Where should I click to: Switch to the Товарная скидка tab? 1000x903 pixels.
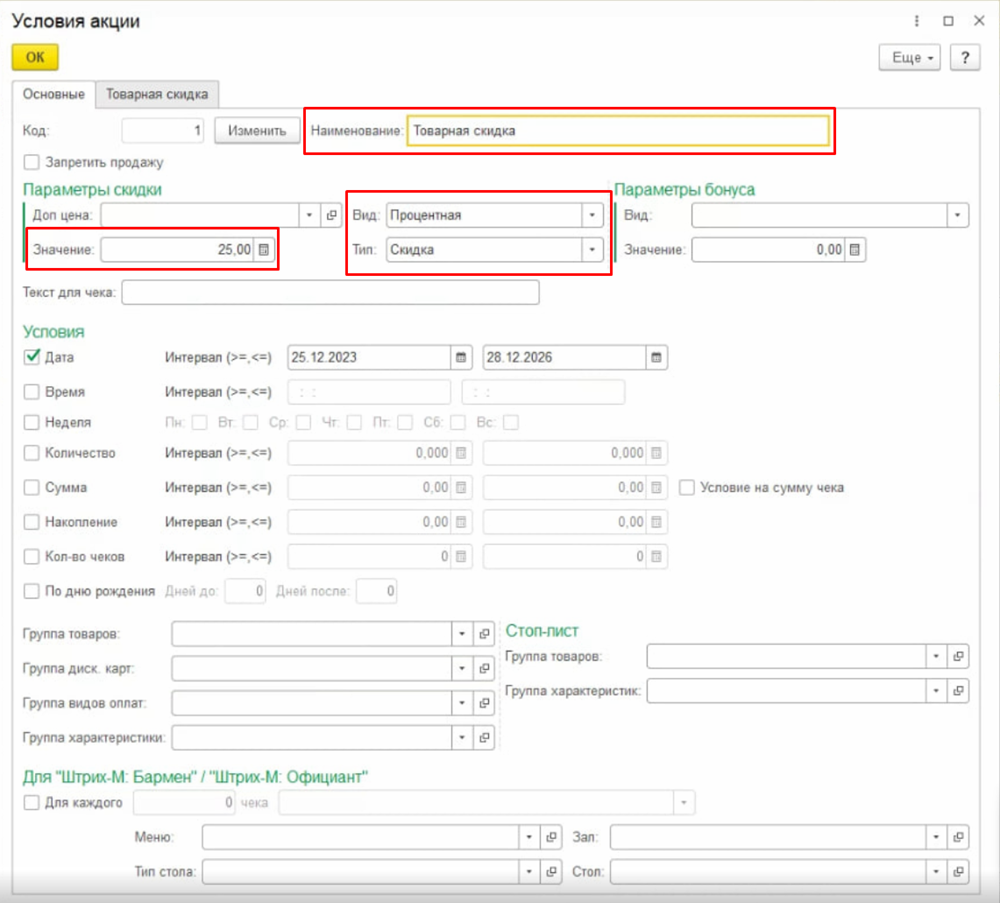click(157, 94)
